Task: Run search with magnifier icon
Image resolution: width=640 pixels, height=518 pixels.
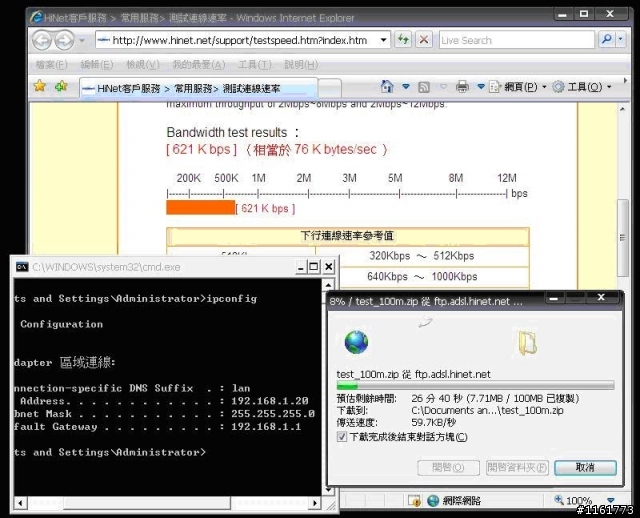Action: click(607, 40)
